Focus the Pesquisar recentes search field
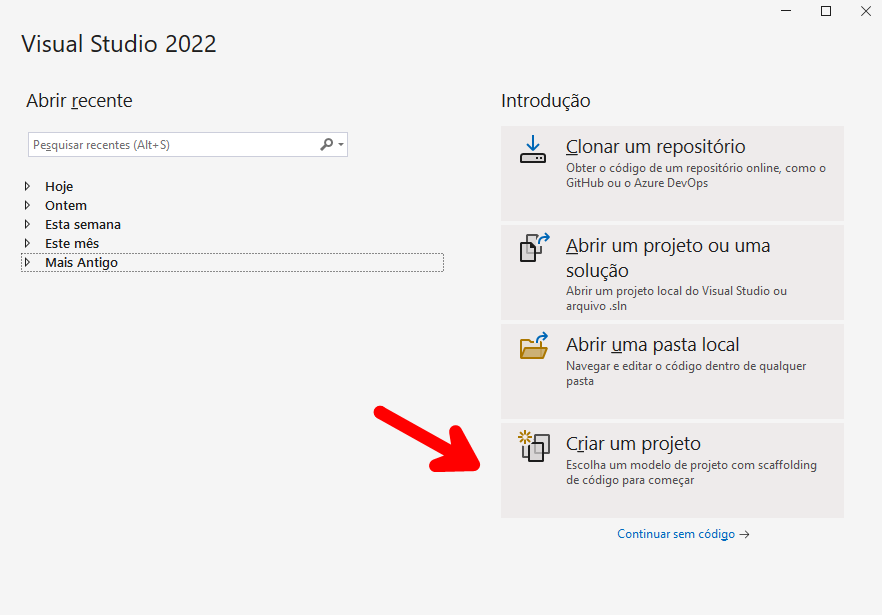 pos(173,145)
